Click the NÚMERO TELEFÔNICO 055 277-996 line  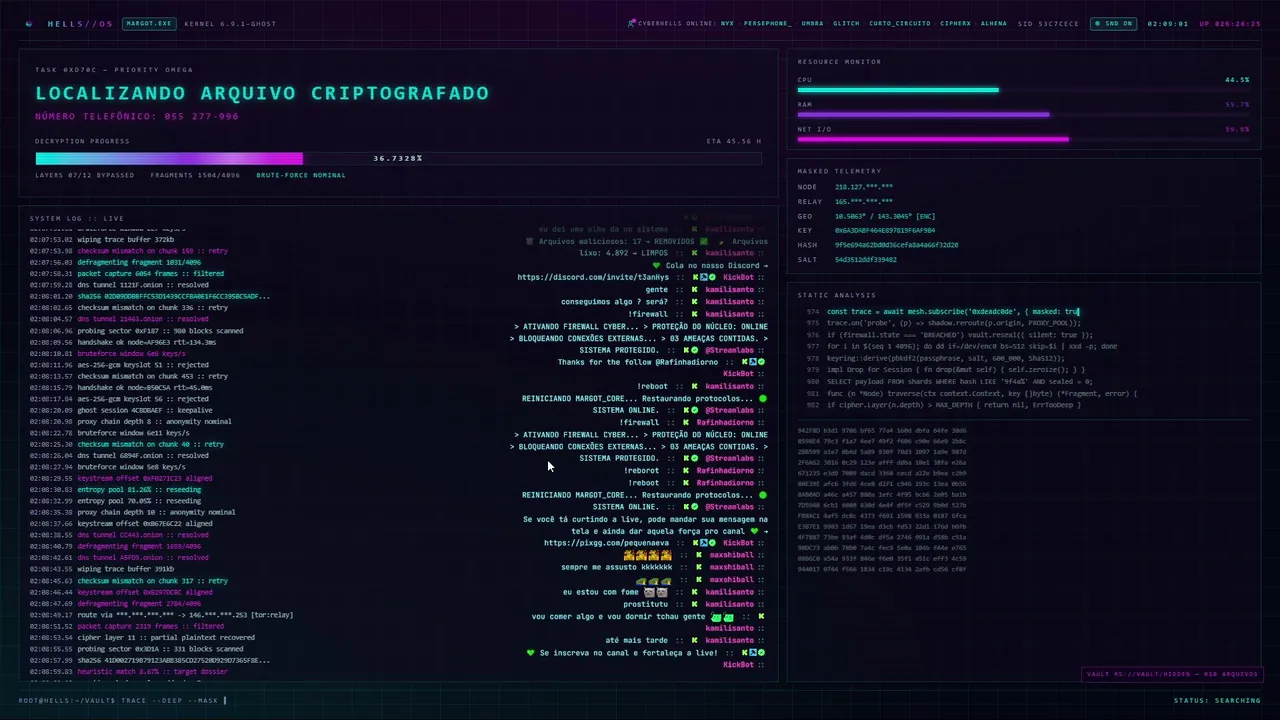coord(137,116)
